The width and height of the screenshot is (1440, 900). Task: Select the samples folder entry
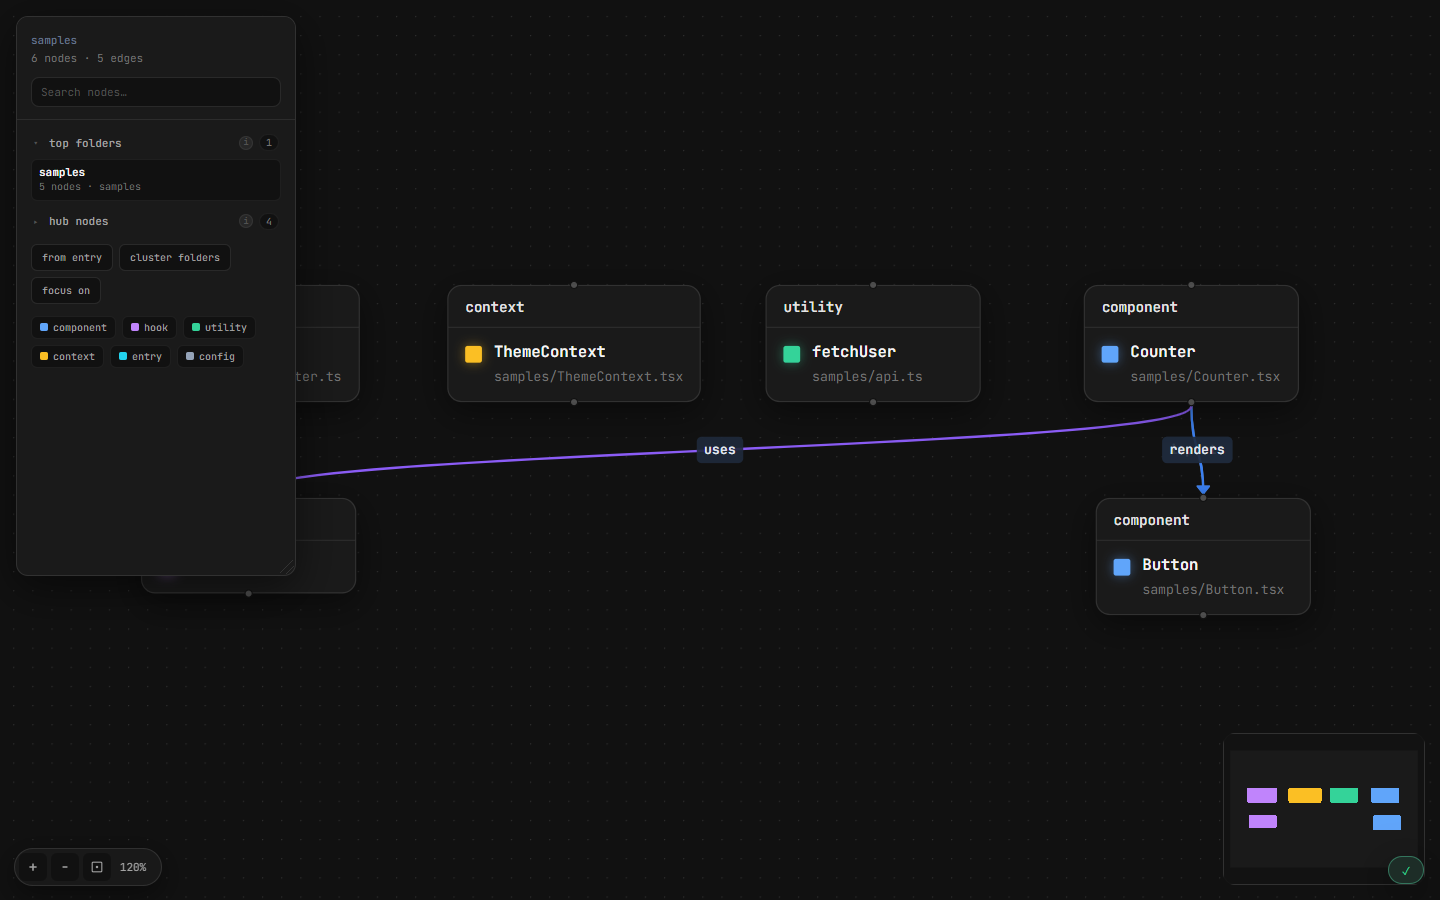pos(156,180)
